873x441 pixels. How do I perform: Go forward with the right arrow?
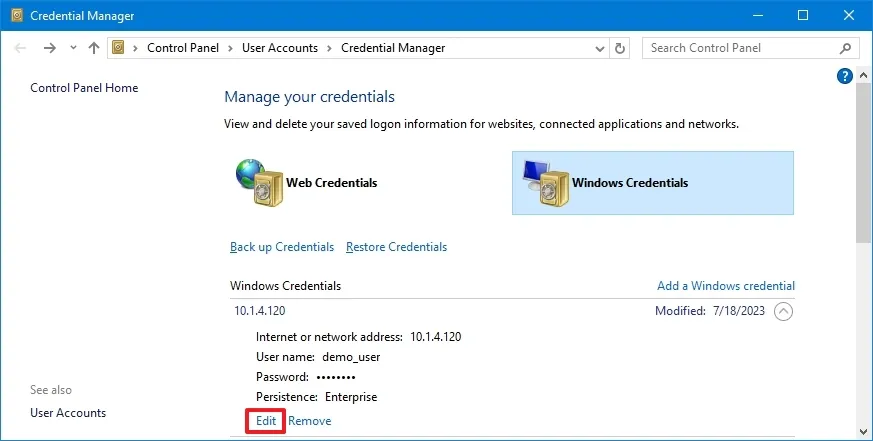(50, 48)
